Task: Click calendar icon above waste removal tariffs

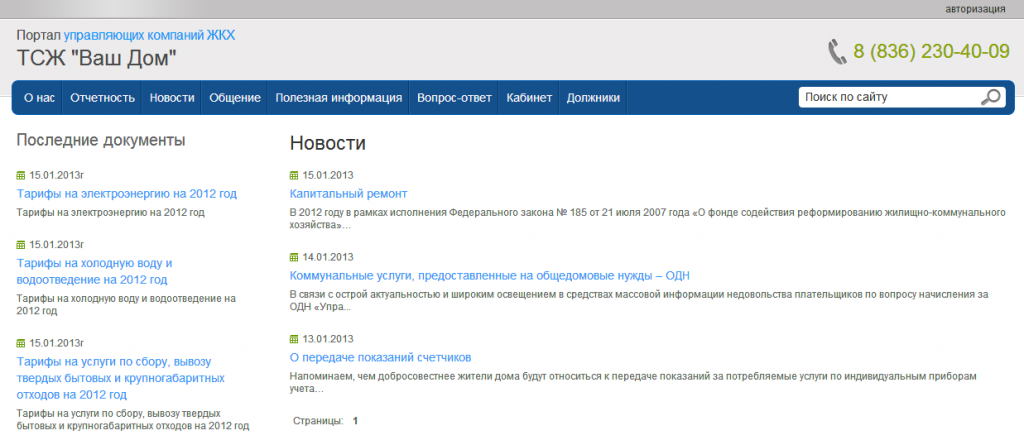Action: (21, 343)
